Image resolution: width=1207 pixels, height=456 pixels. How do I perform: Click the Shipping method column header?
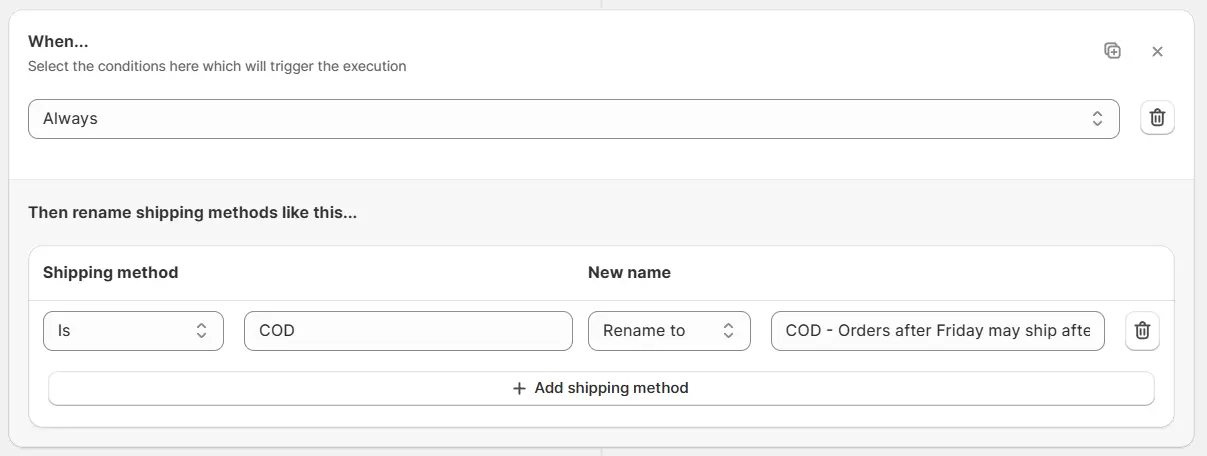coord(110,272)
